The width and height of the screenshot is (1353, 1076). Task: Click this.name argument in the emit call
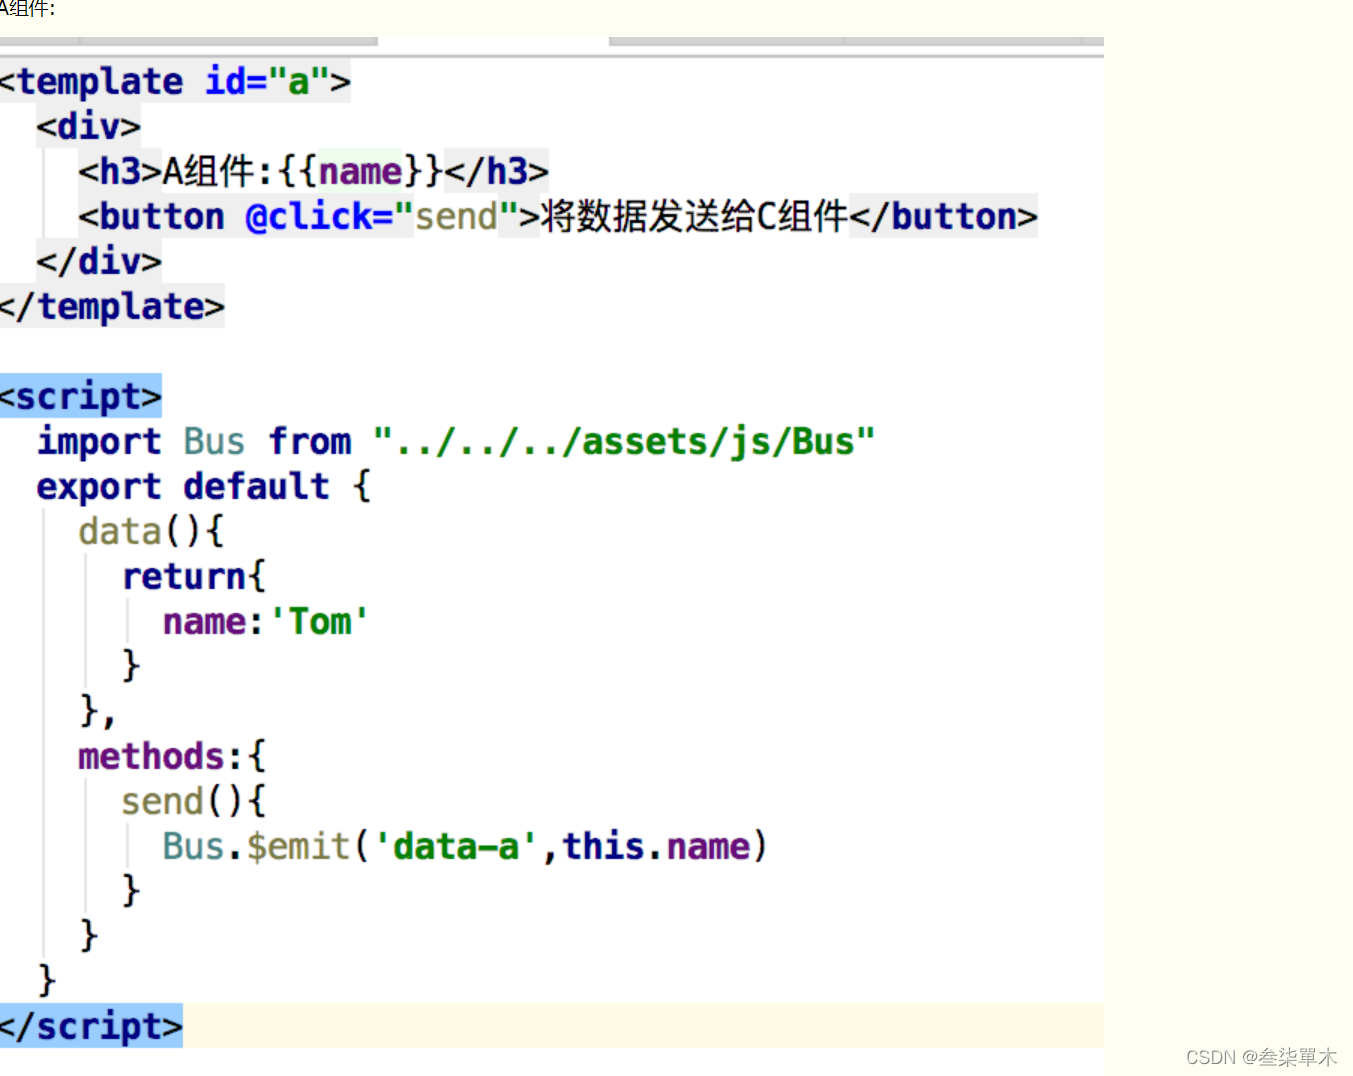656,846
